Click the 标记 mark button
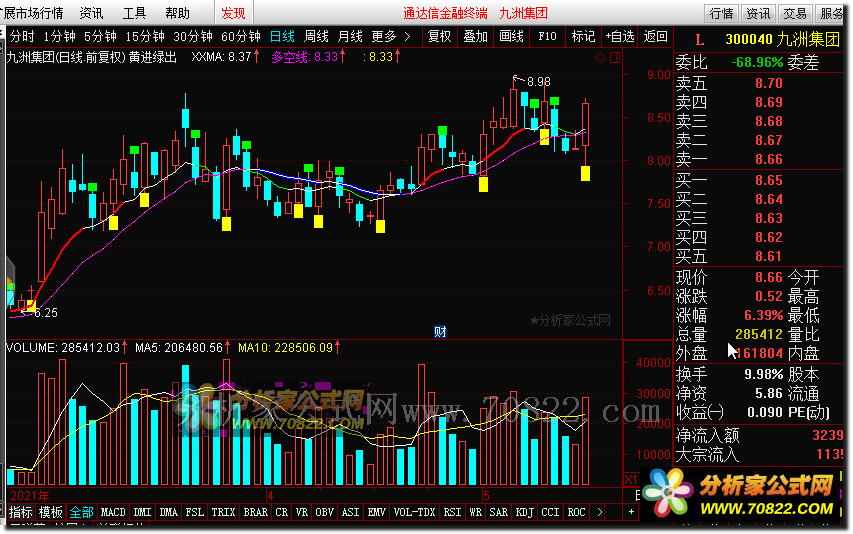The width and height of the screenshot is (853, 534). point(583,36)
